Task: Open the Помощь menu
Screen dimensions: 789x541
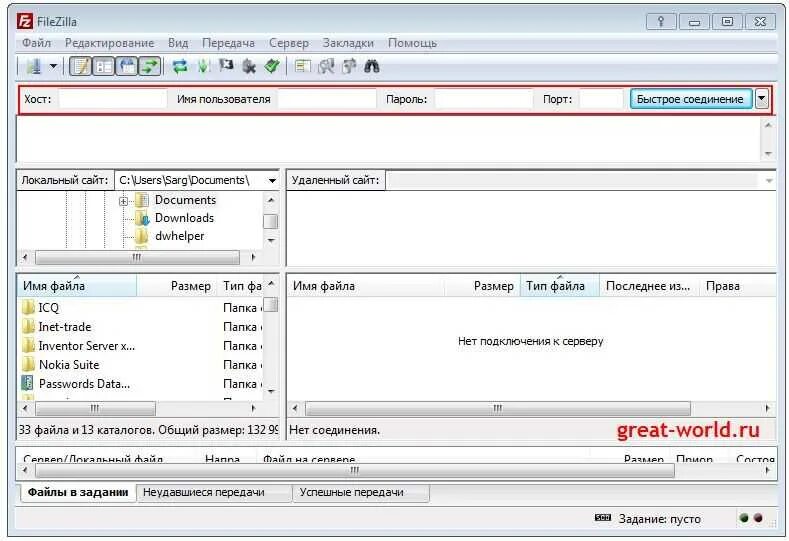Action: (x=412, y=43)
